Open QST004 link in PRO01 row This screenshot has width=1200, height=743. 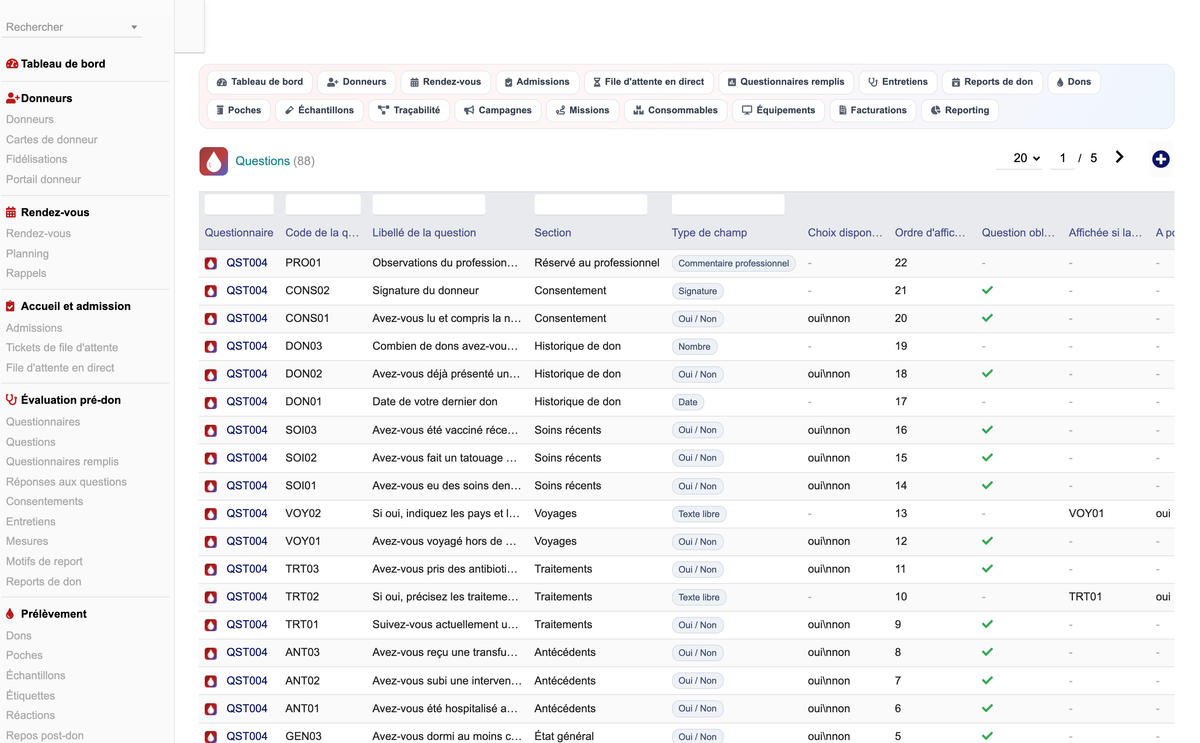[247, 263]
